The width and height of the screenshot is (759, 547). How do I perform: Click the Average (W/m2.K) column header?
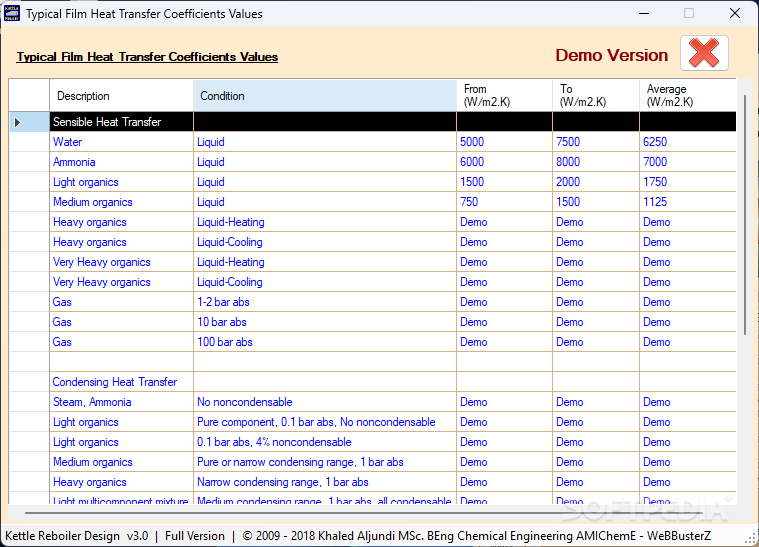pyautogui.click(x=688, y=96)
